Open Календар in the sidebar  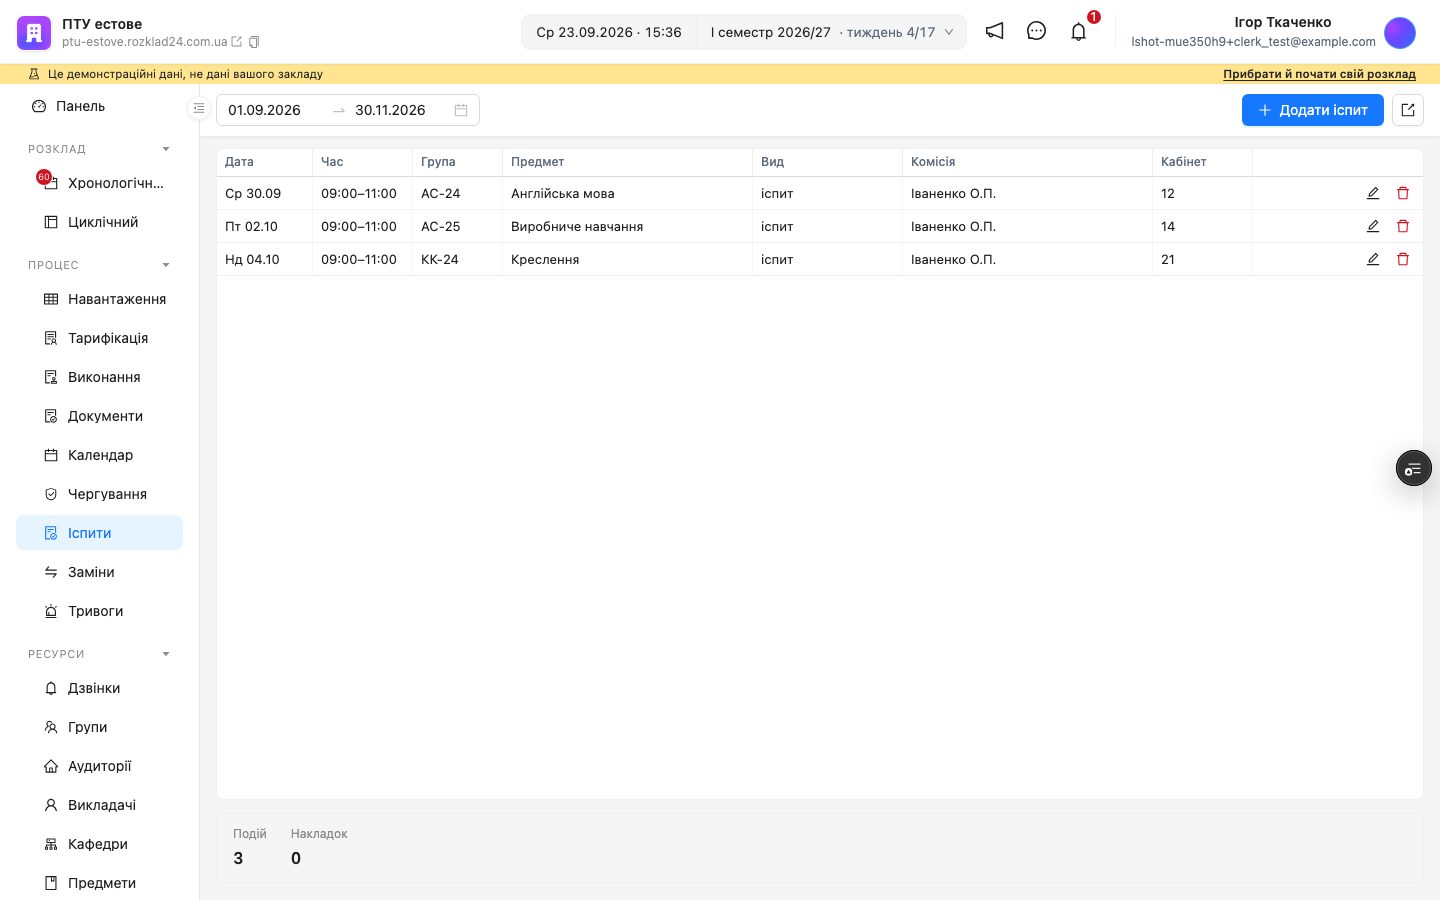tap(99, 455)
